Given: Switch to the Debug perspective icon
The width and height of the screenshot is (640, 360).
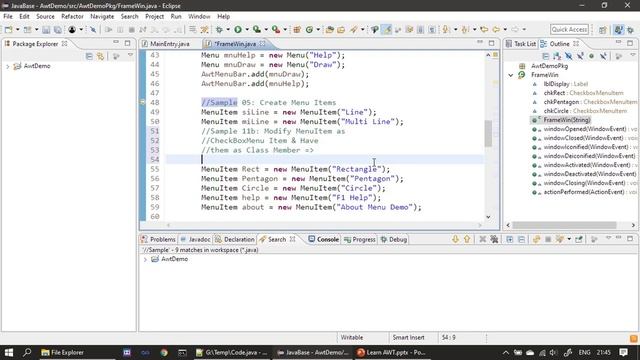Looking at the screenshot, I should (x=631, y=29).
